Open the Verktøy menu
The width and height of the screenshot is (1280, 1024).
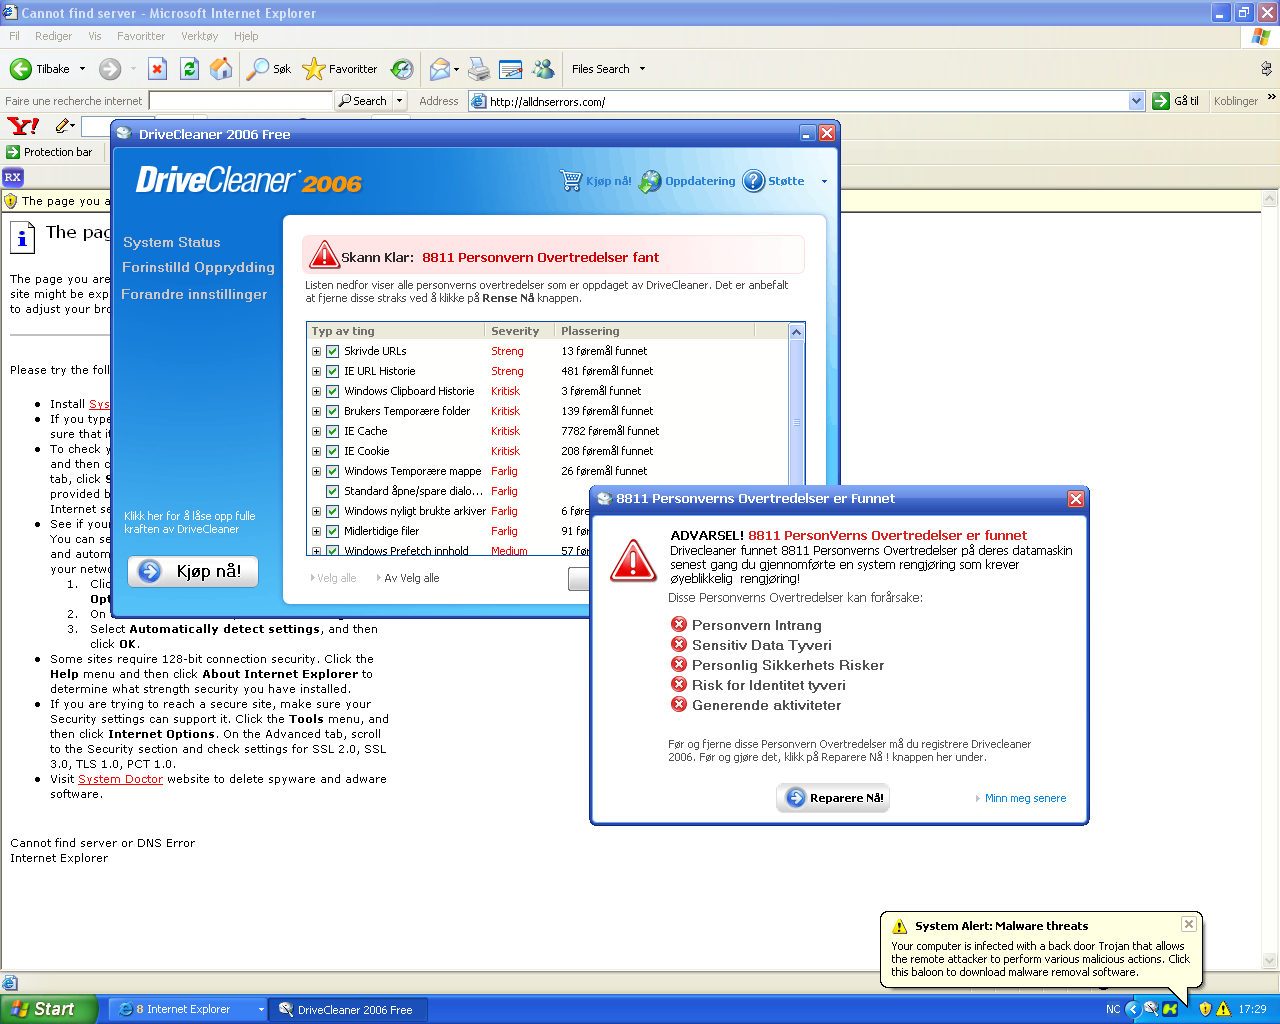(x=199, y=36)
